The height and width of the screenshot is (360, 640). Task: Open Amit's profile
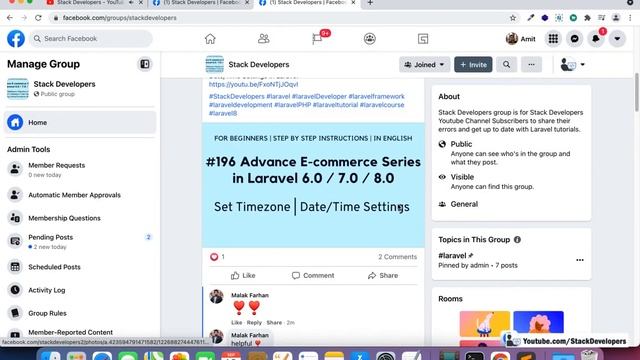point(520,39)
